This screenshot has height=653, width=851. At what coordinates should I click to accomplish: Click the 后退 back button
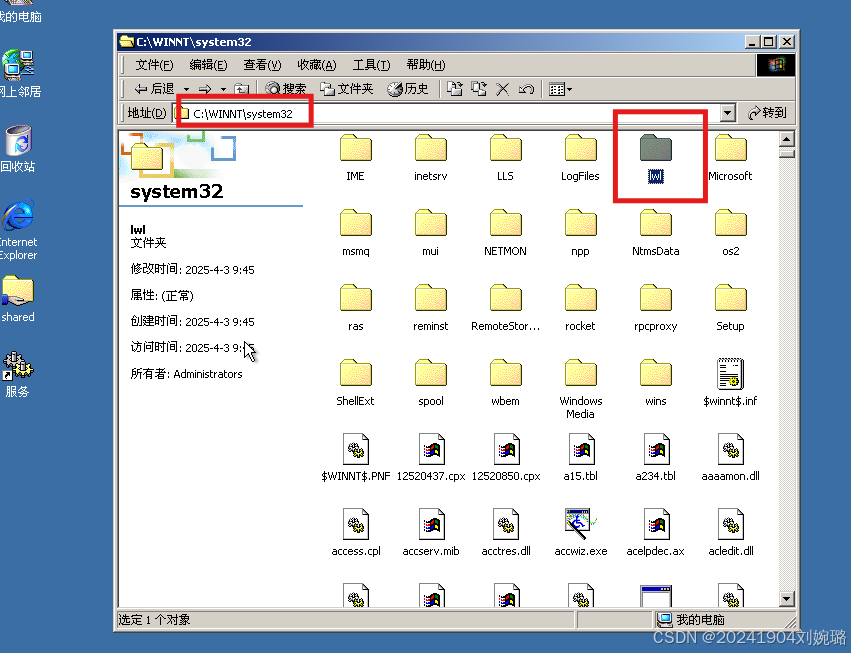point(154,89)
